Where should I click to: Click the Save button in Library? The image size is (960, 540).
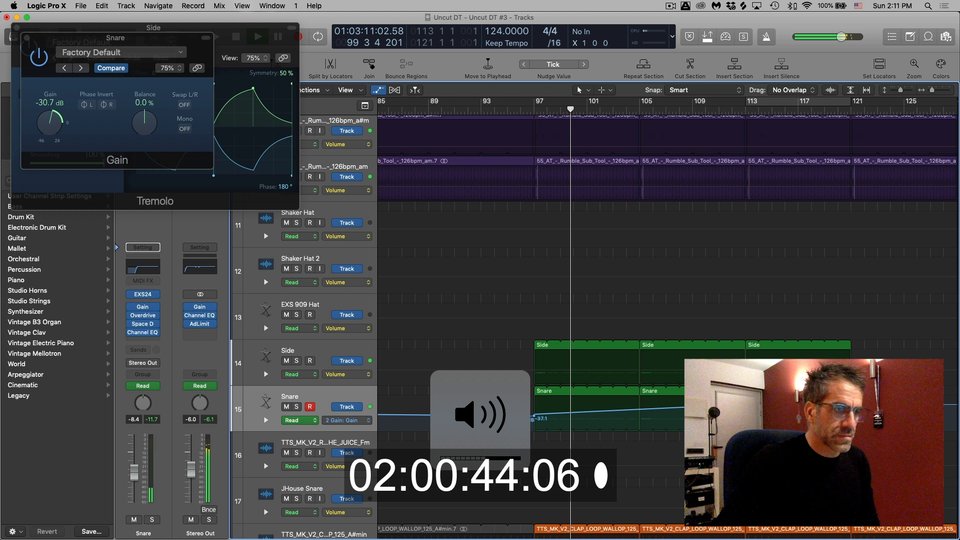point(91,531)
